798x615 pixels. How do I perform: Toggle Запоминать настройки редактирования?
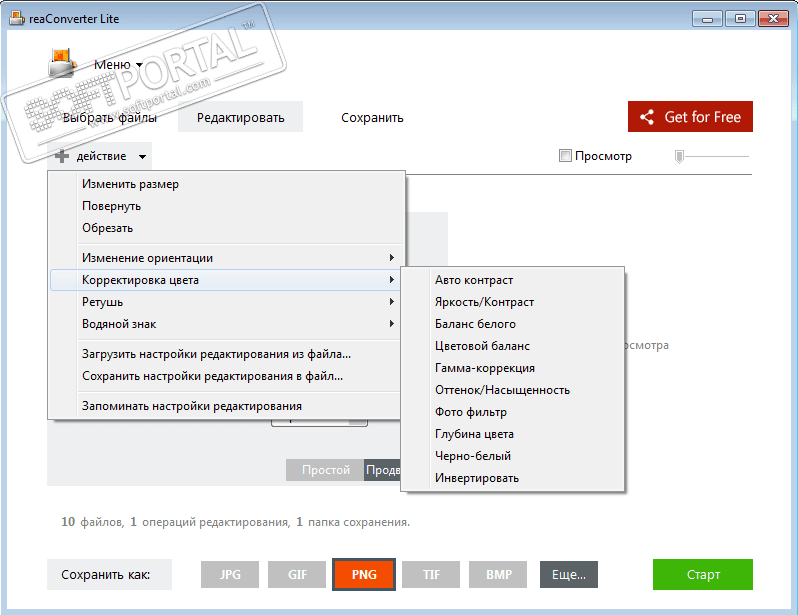(x=225, y=406)
